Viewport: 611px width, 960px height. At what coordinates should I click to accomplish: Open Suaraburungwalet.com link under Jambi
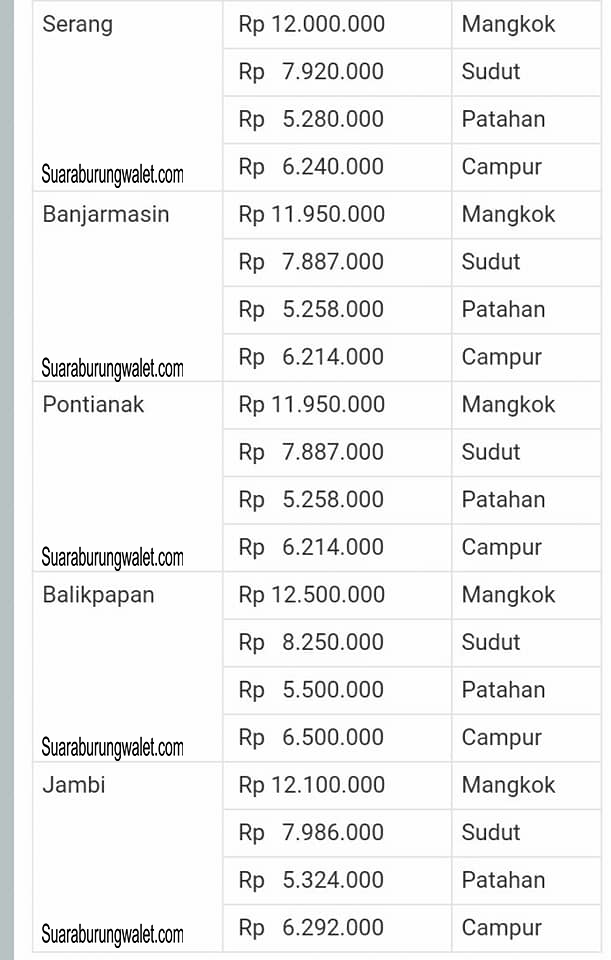point(113,935)
